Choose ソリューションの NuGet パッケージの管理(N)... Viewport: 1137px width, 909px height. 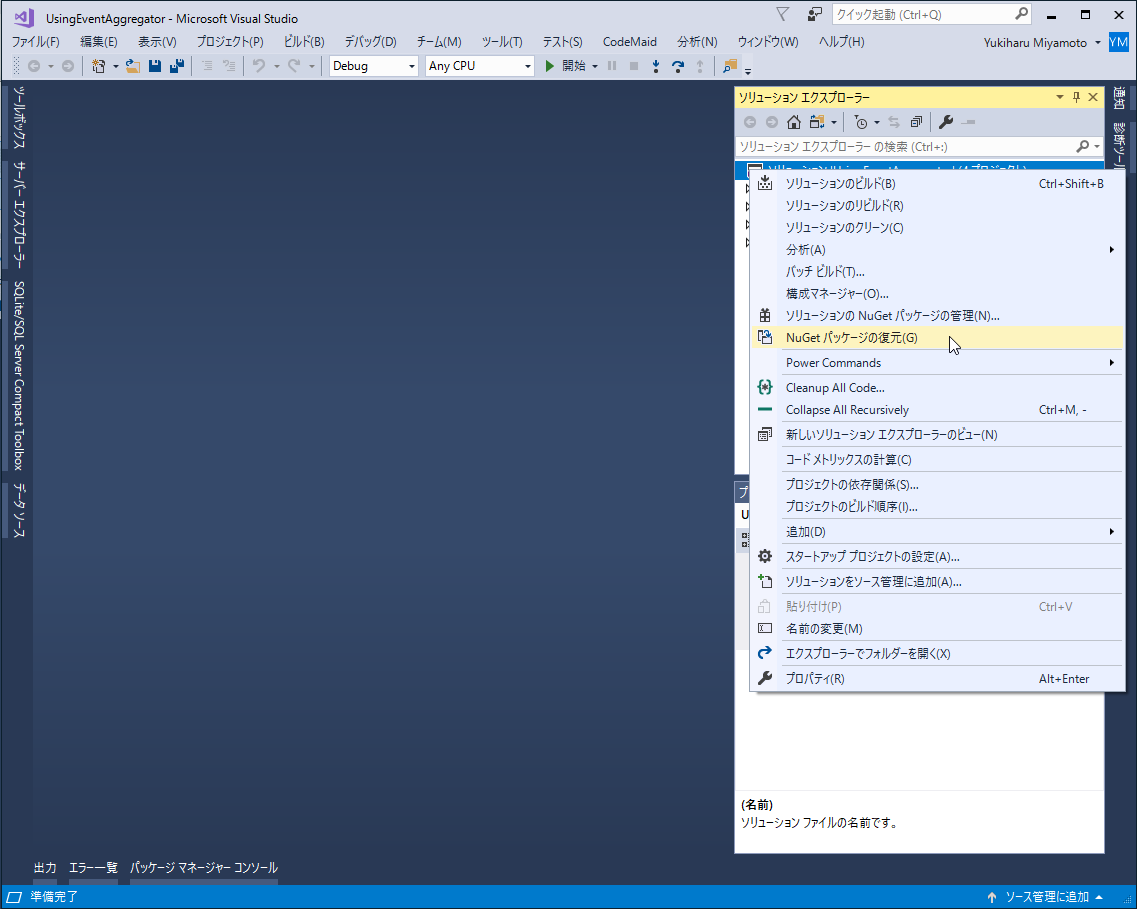click(x=937, y=316)
